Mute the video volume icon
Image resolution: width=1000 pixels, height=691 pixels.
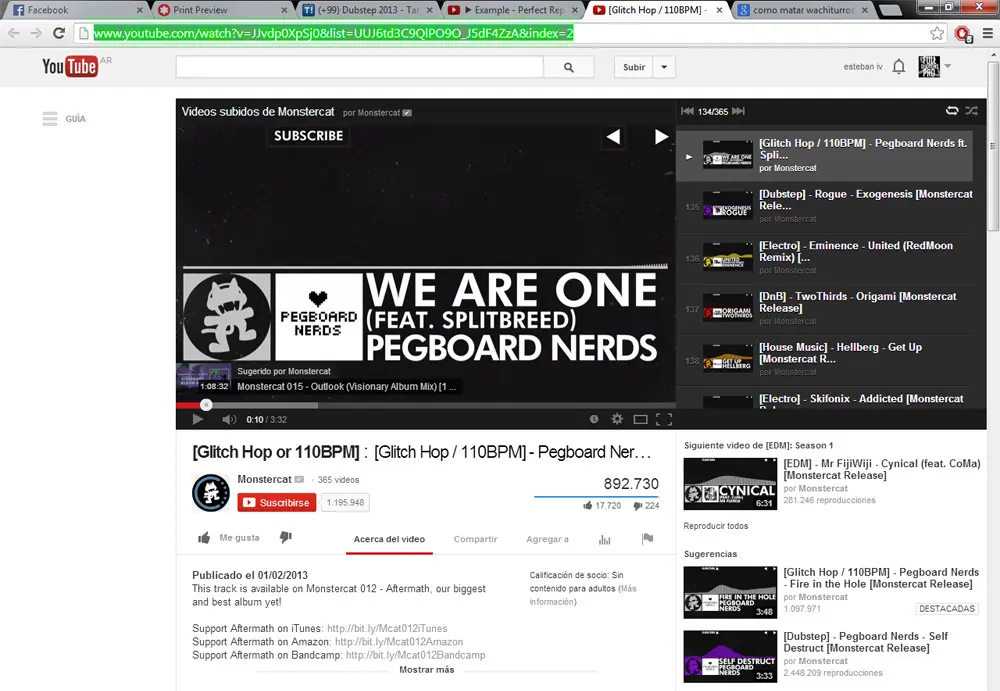(x=229, y=419)
